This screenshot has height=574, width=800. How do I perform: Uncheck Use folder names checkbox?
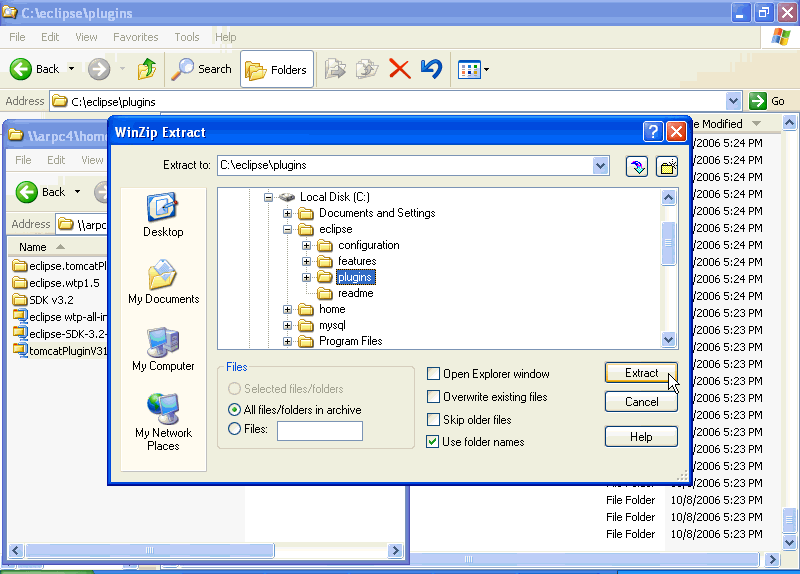pos(434,441)
